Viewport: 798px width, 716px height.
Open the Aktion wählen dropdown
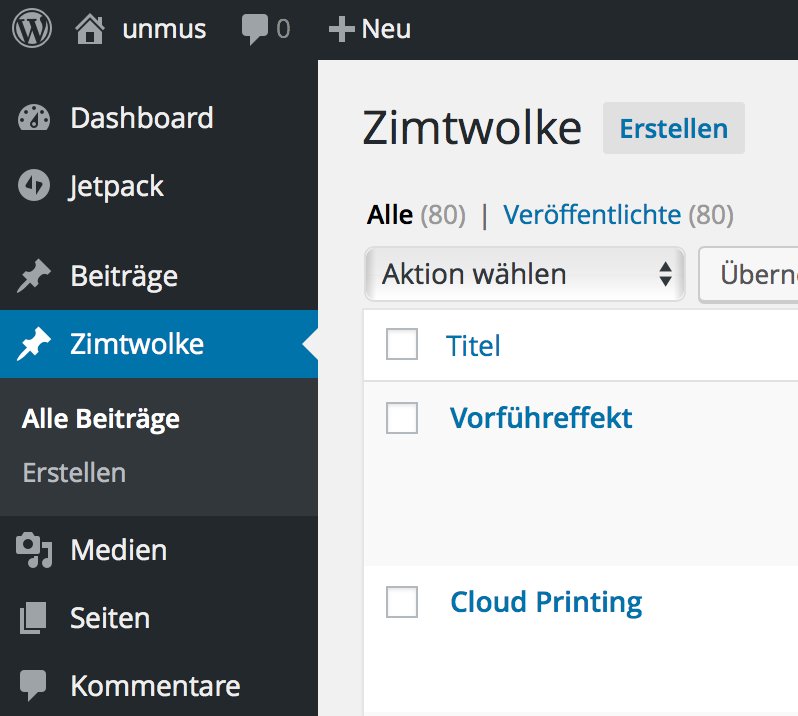[x=525, y=274]
